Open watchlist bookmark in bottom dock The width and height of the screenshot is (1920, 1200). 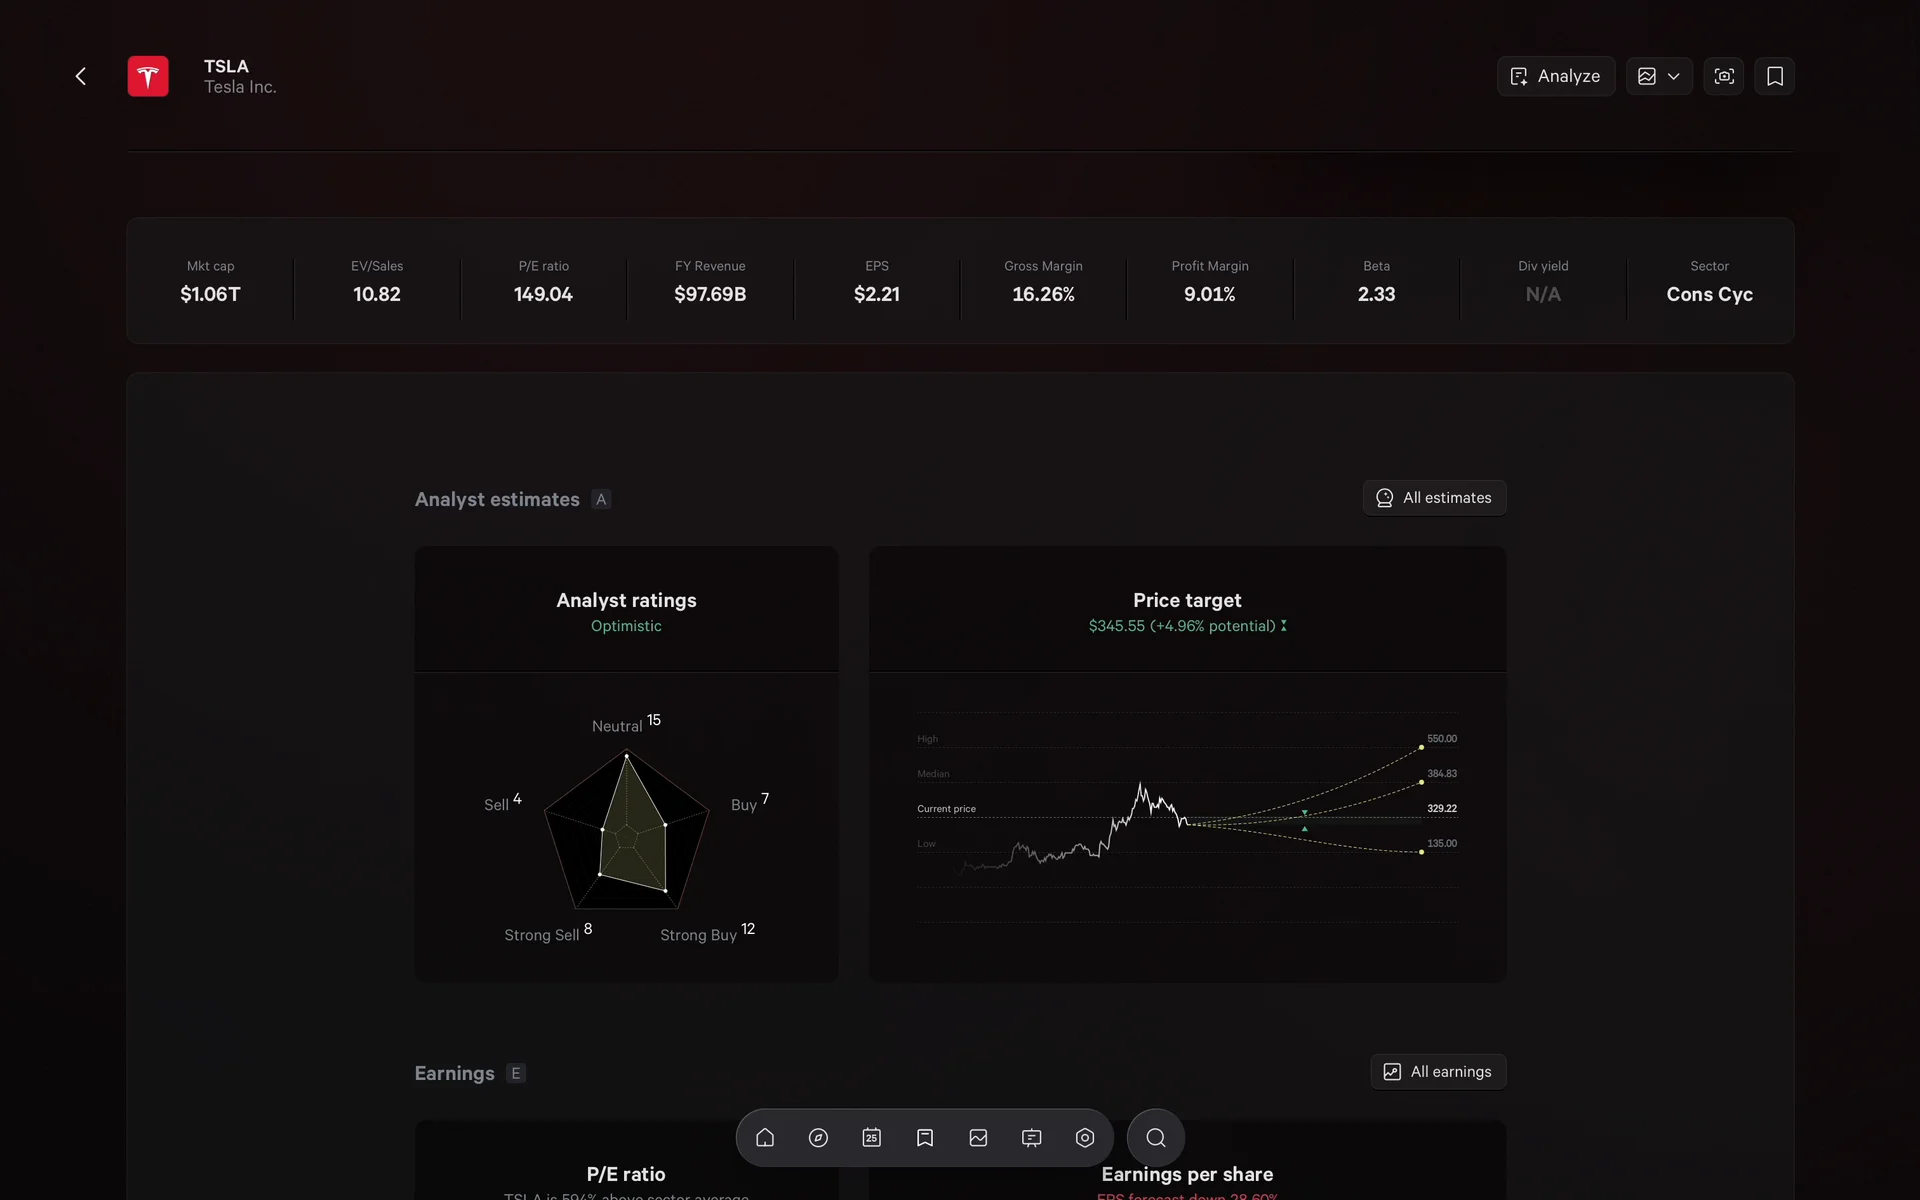925,1138
